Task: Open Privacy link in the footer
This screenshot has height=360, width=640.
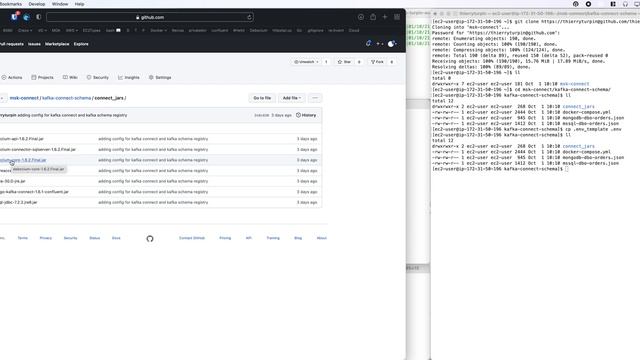Action: (x=46, y=238)
